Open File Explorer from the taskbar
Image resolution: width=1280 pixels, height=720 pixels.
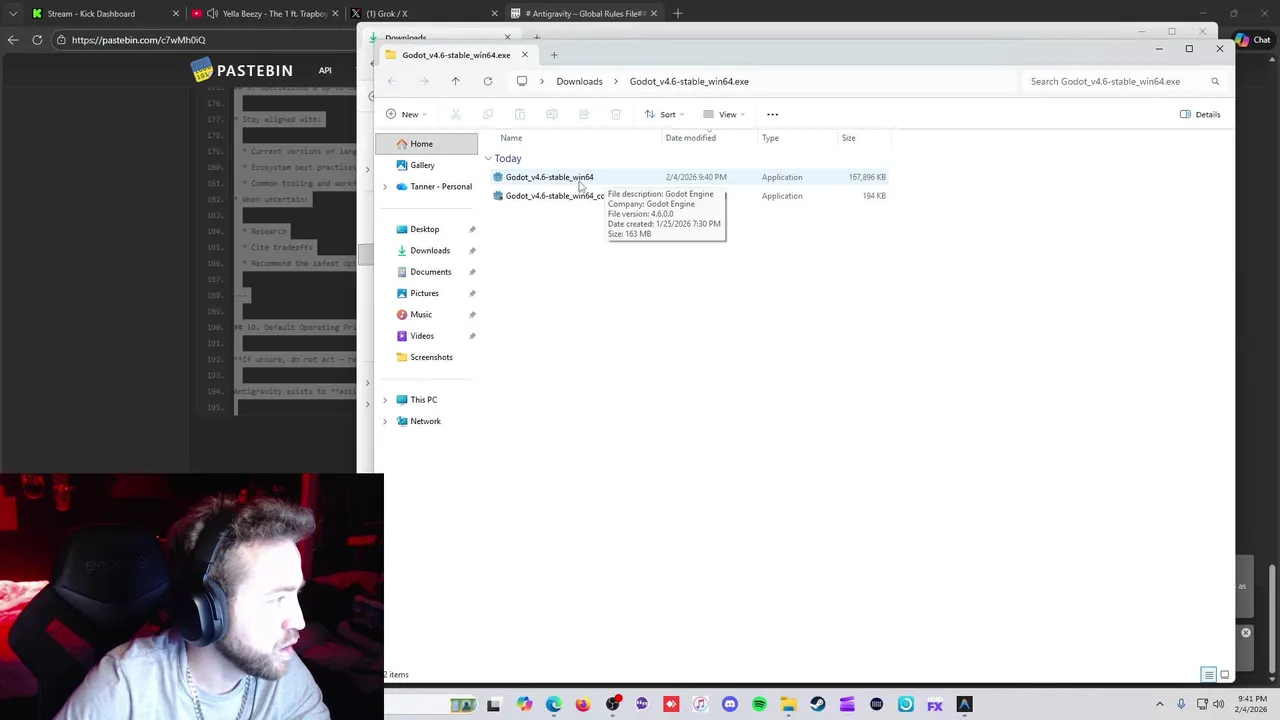point(788,704)
